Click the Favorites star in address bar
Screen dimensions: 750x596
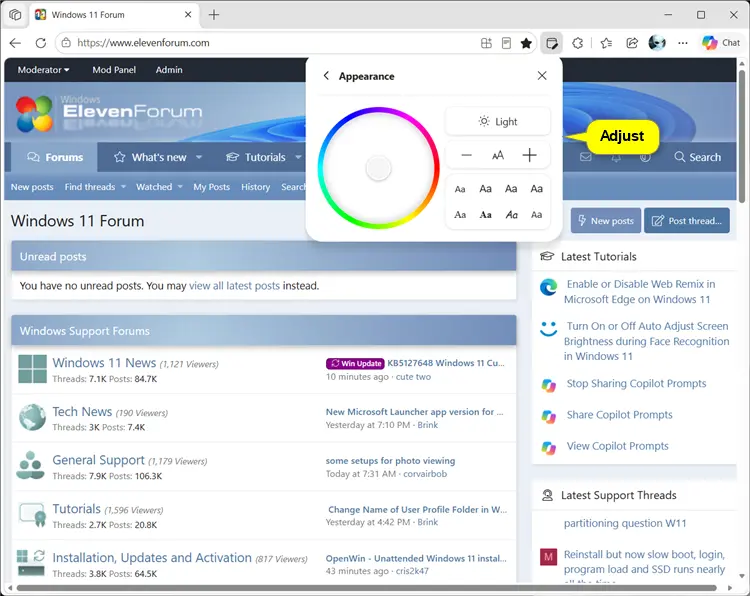pos(526,43)
